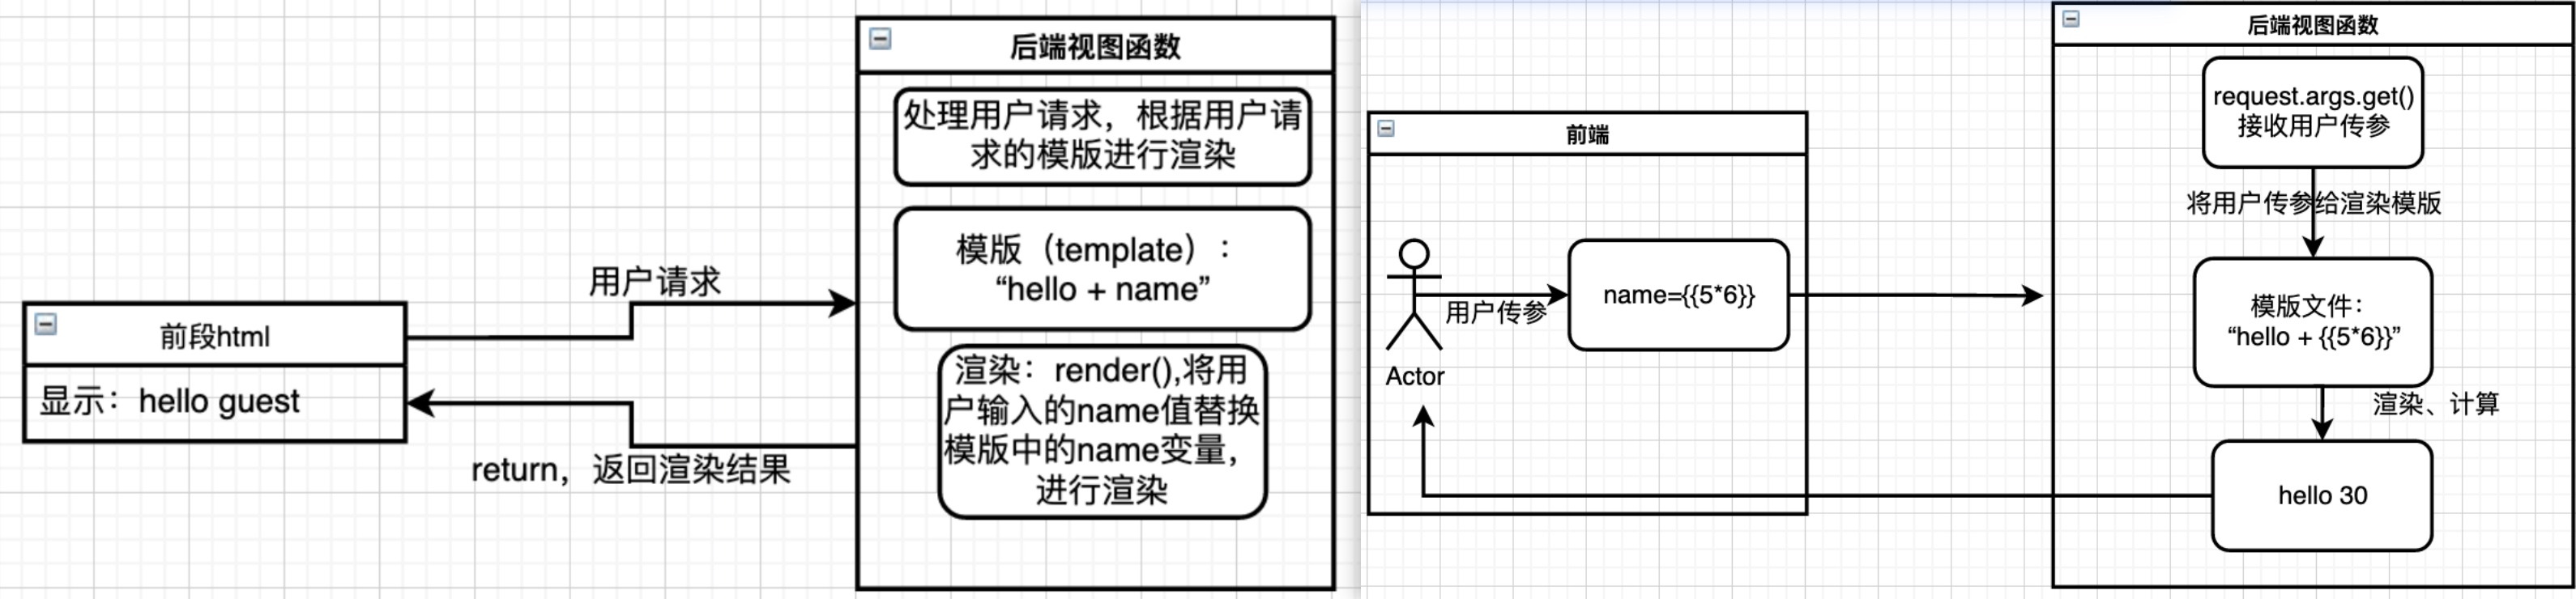Viewport: 2576px width, 599px height.
Task: Select the request.args.get() 接收用户传参 box
Action: pyautogui.click(x=2313, y=112)
